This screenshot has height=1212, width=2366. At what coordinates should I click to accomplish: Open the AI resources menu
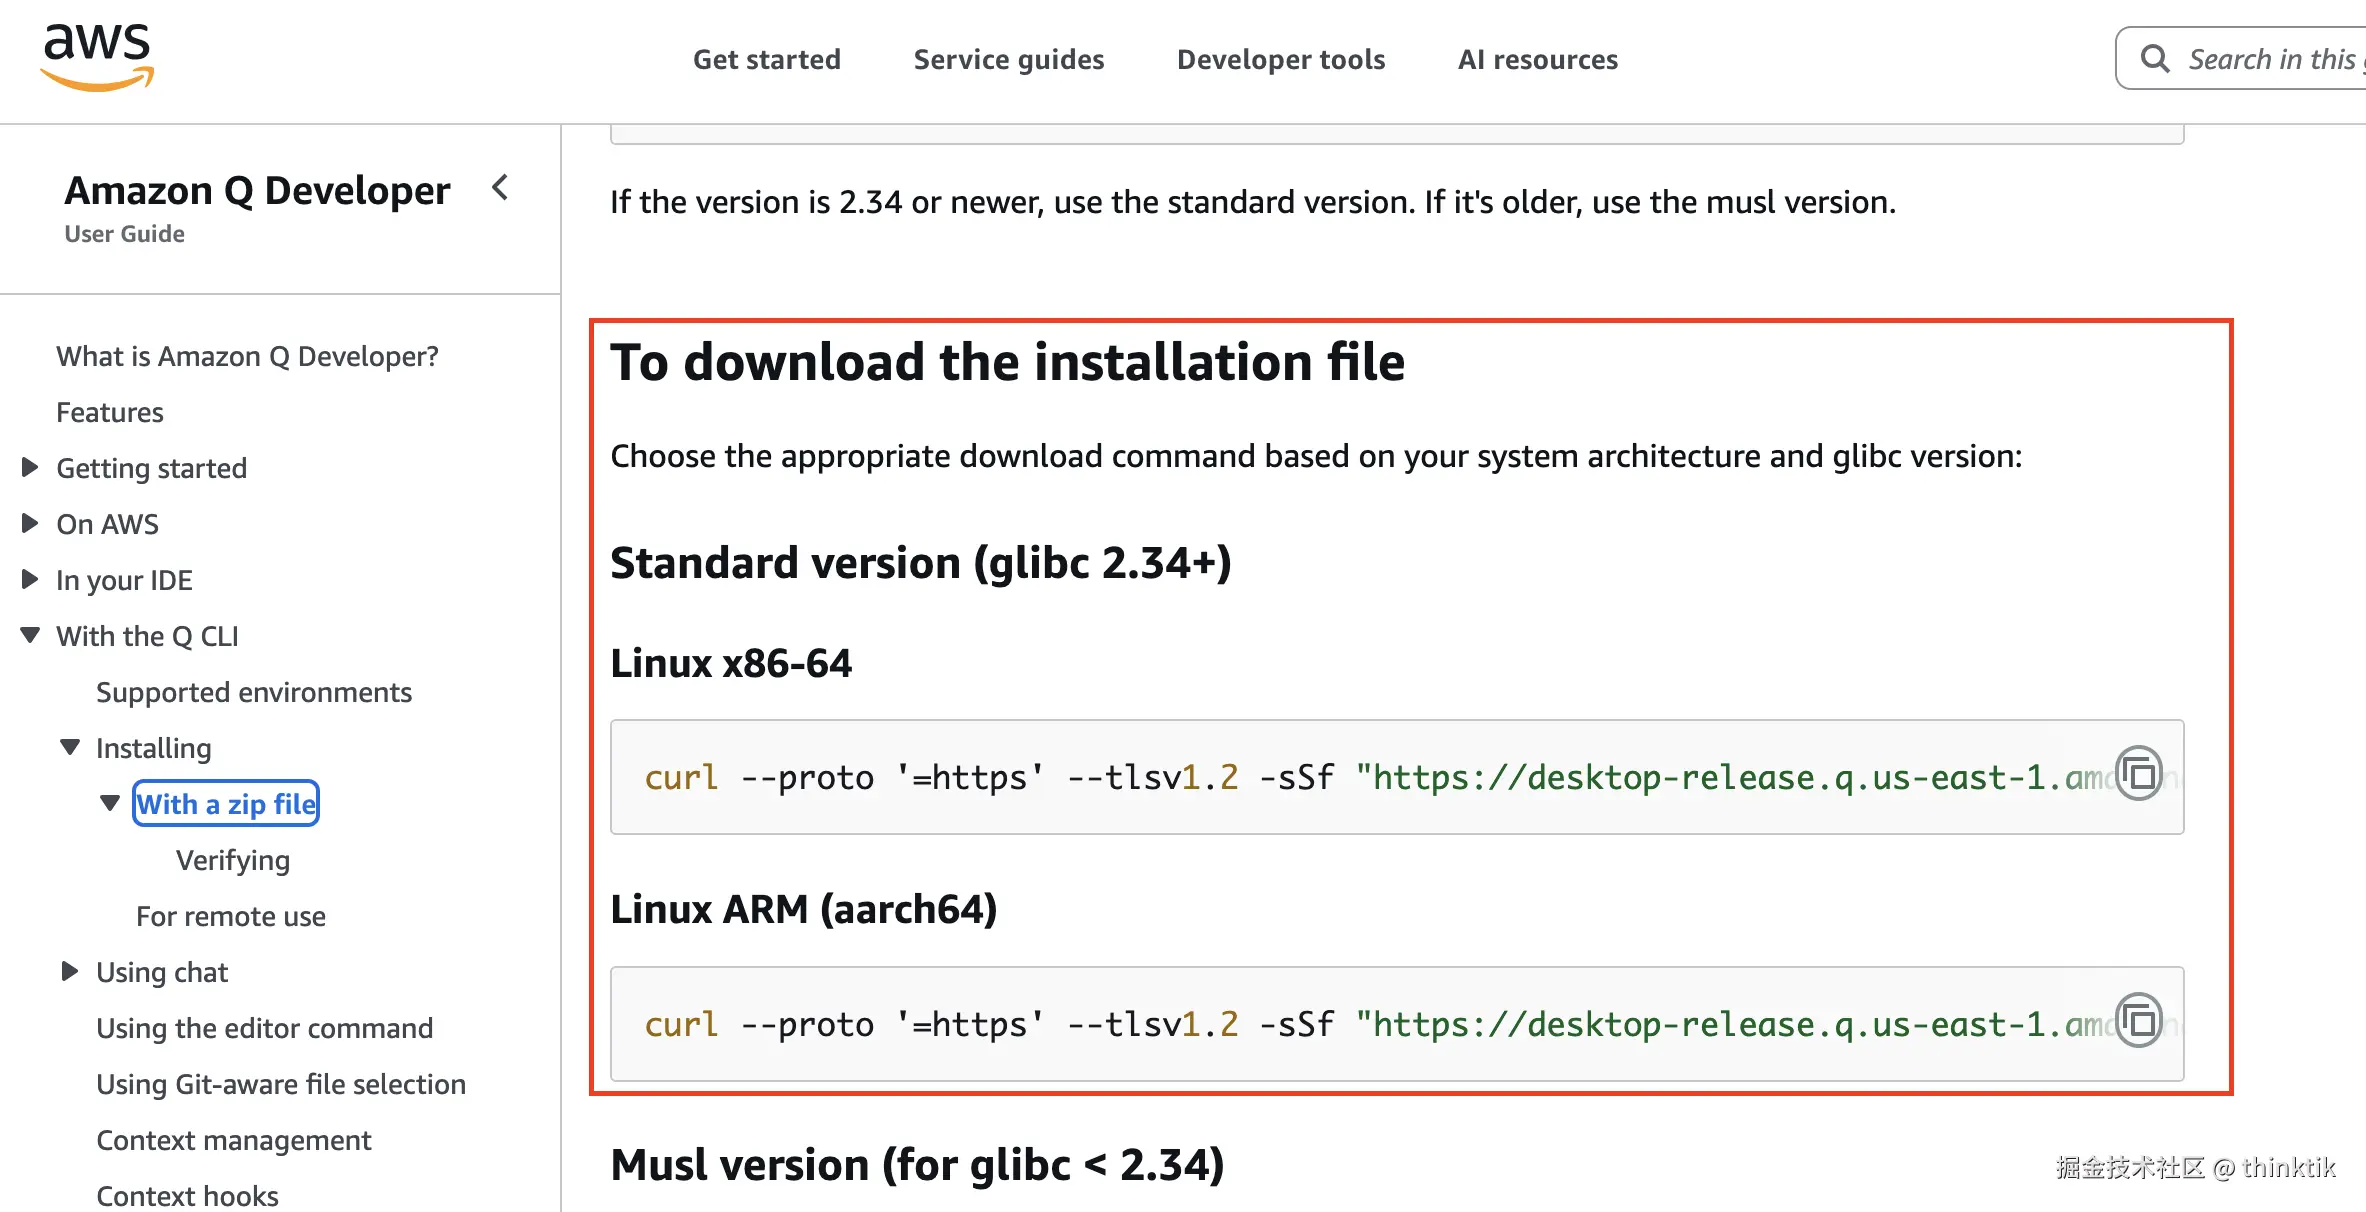pyautogui.click(x=1537, y=59)
